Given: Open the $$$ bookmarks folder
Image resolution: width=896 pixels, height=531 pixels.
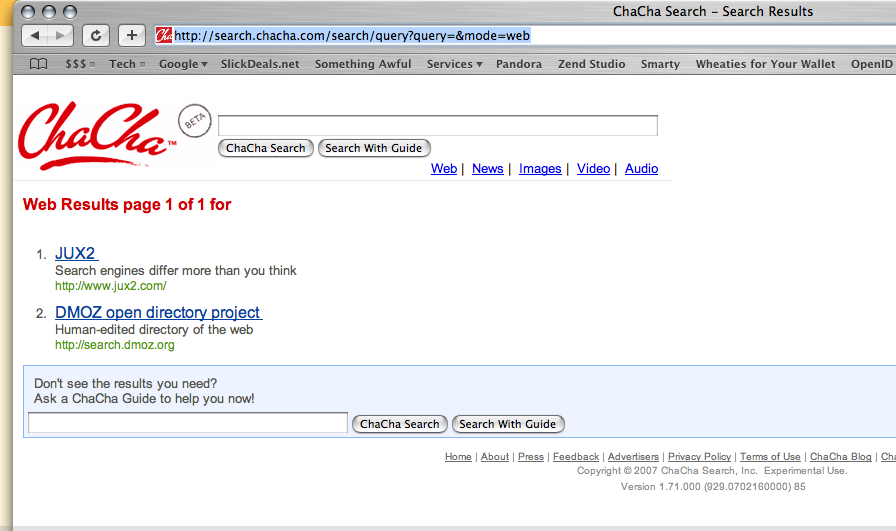Looking at the screenshot, I should point(80,64).
